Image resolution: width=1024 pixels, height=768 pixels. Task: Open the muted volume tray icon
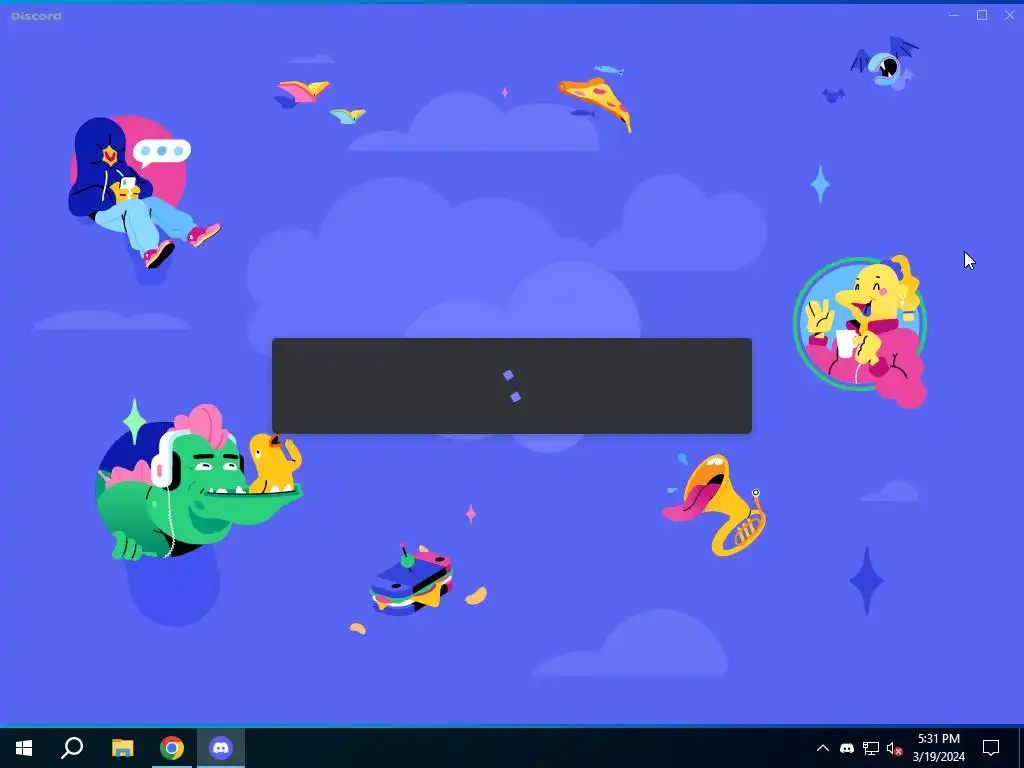tap(894, 748)
